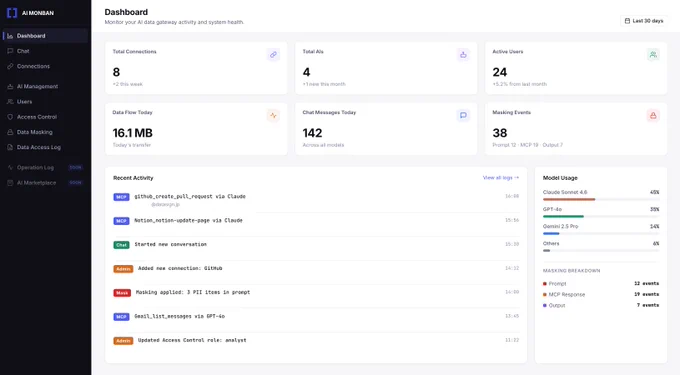Click the lock icon on Masking Events card
Screen dimensions: 680x375
click(653, 115)
